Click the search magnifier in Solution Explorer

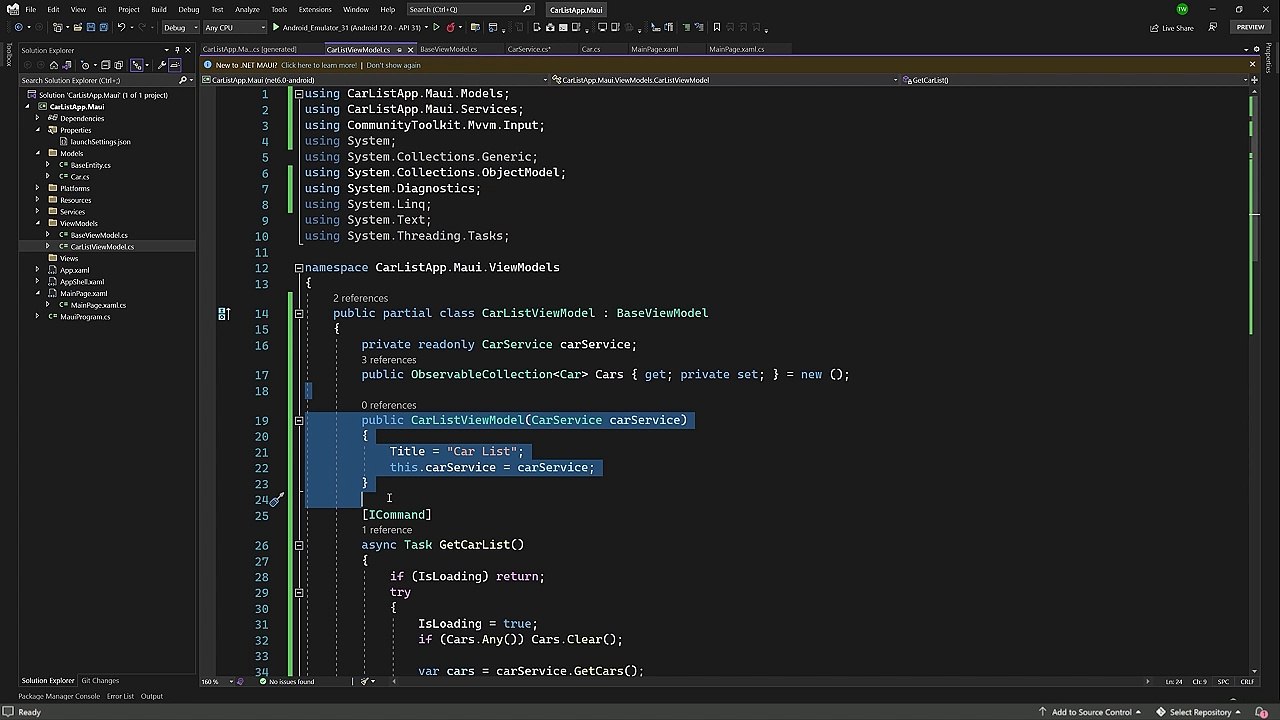183,80
